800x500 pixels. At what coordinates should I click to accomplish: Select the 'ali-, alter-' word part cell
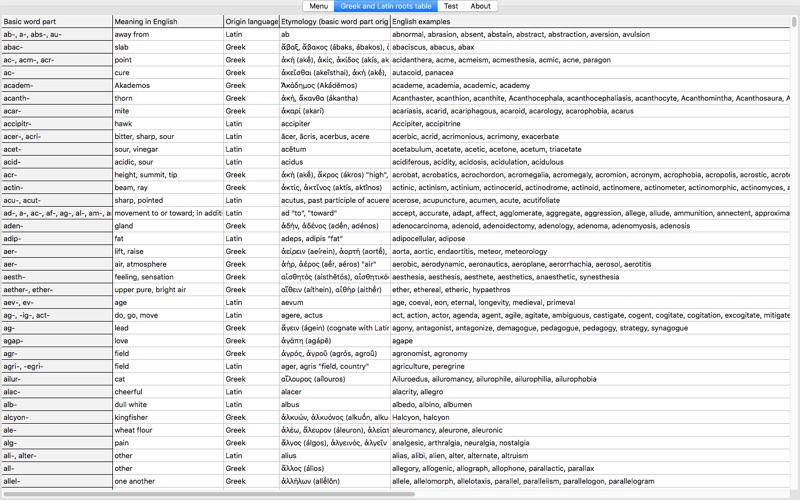click(x=56, y=455)
